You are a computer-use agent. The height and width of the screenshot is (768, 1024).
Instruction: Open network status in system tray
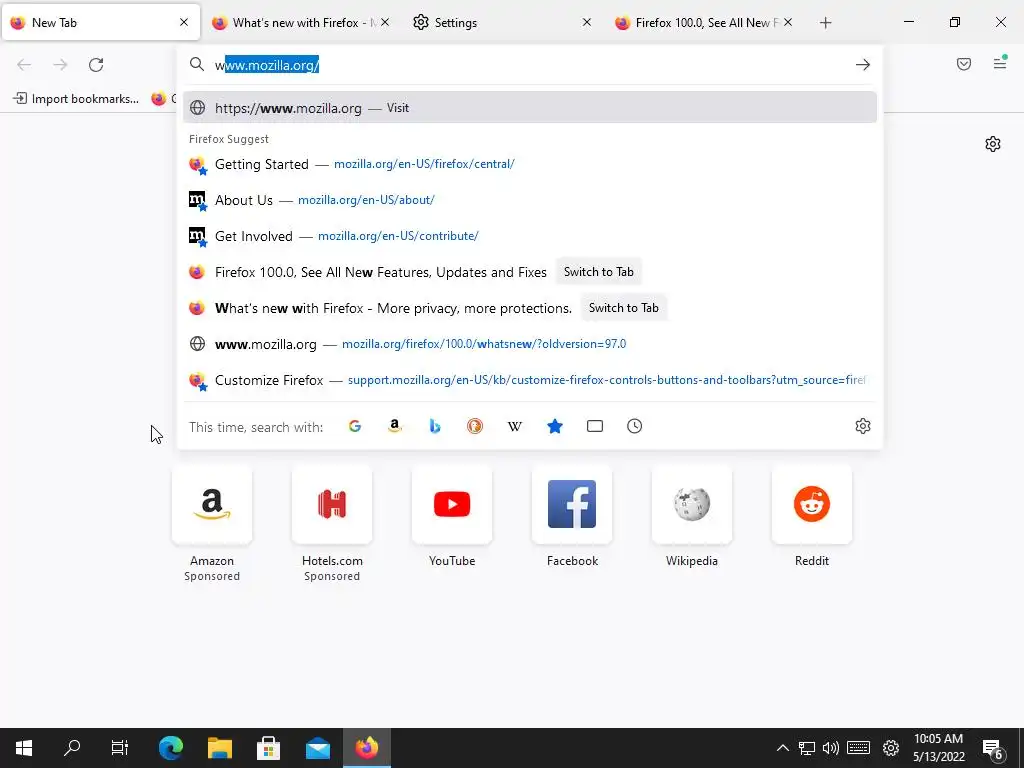tap(807, 748)
